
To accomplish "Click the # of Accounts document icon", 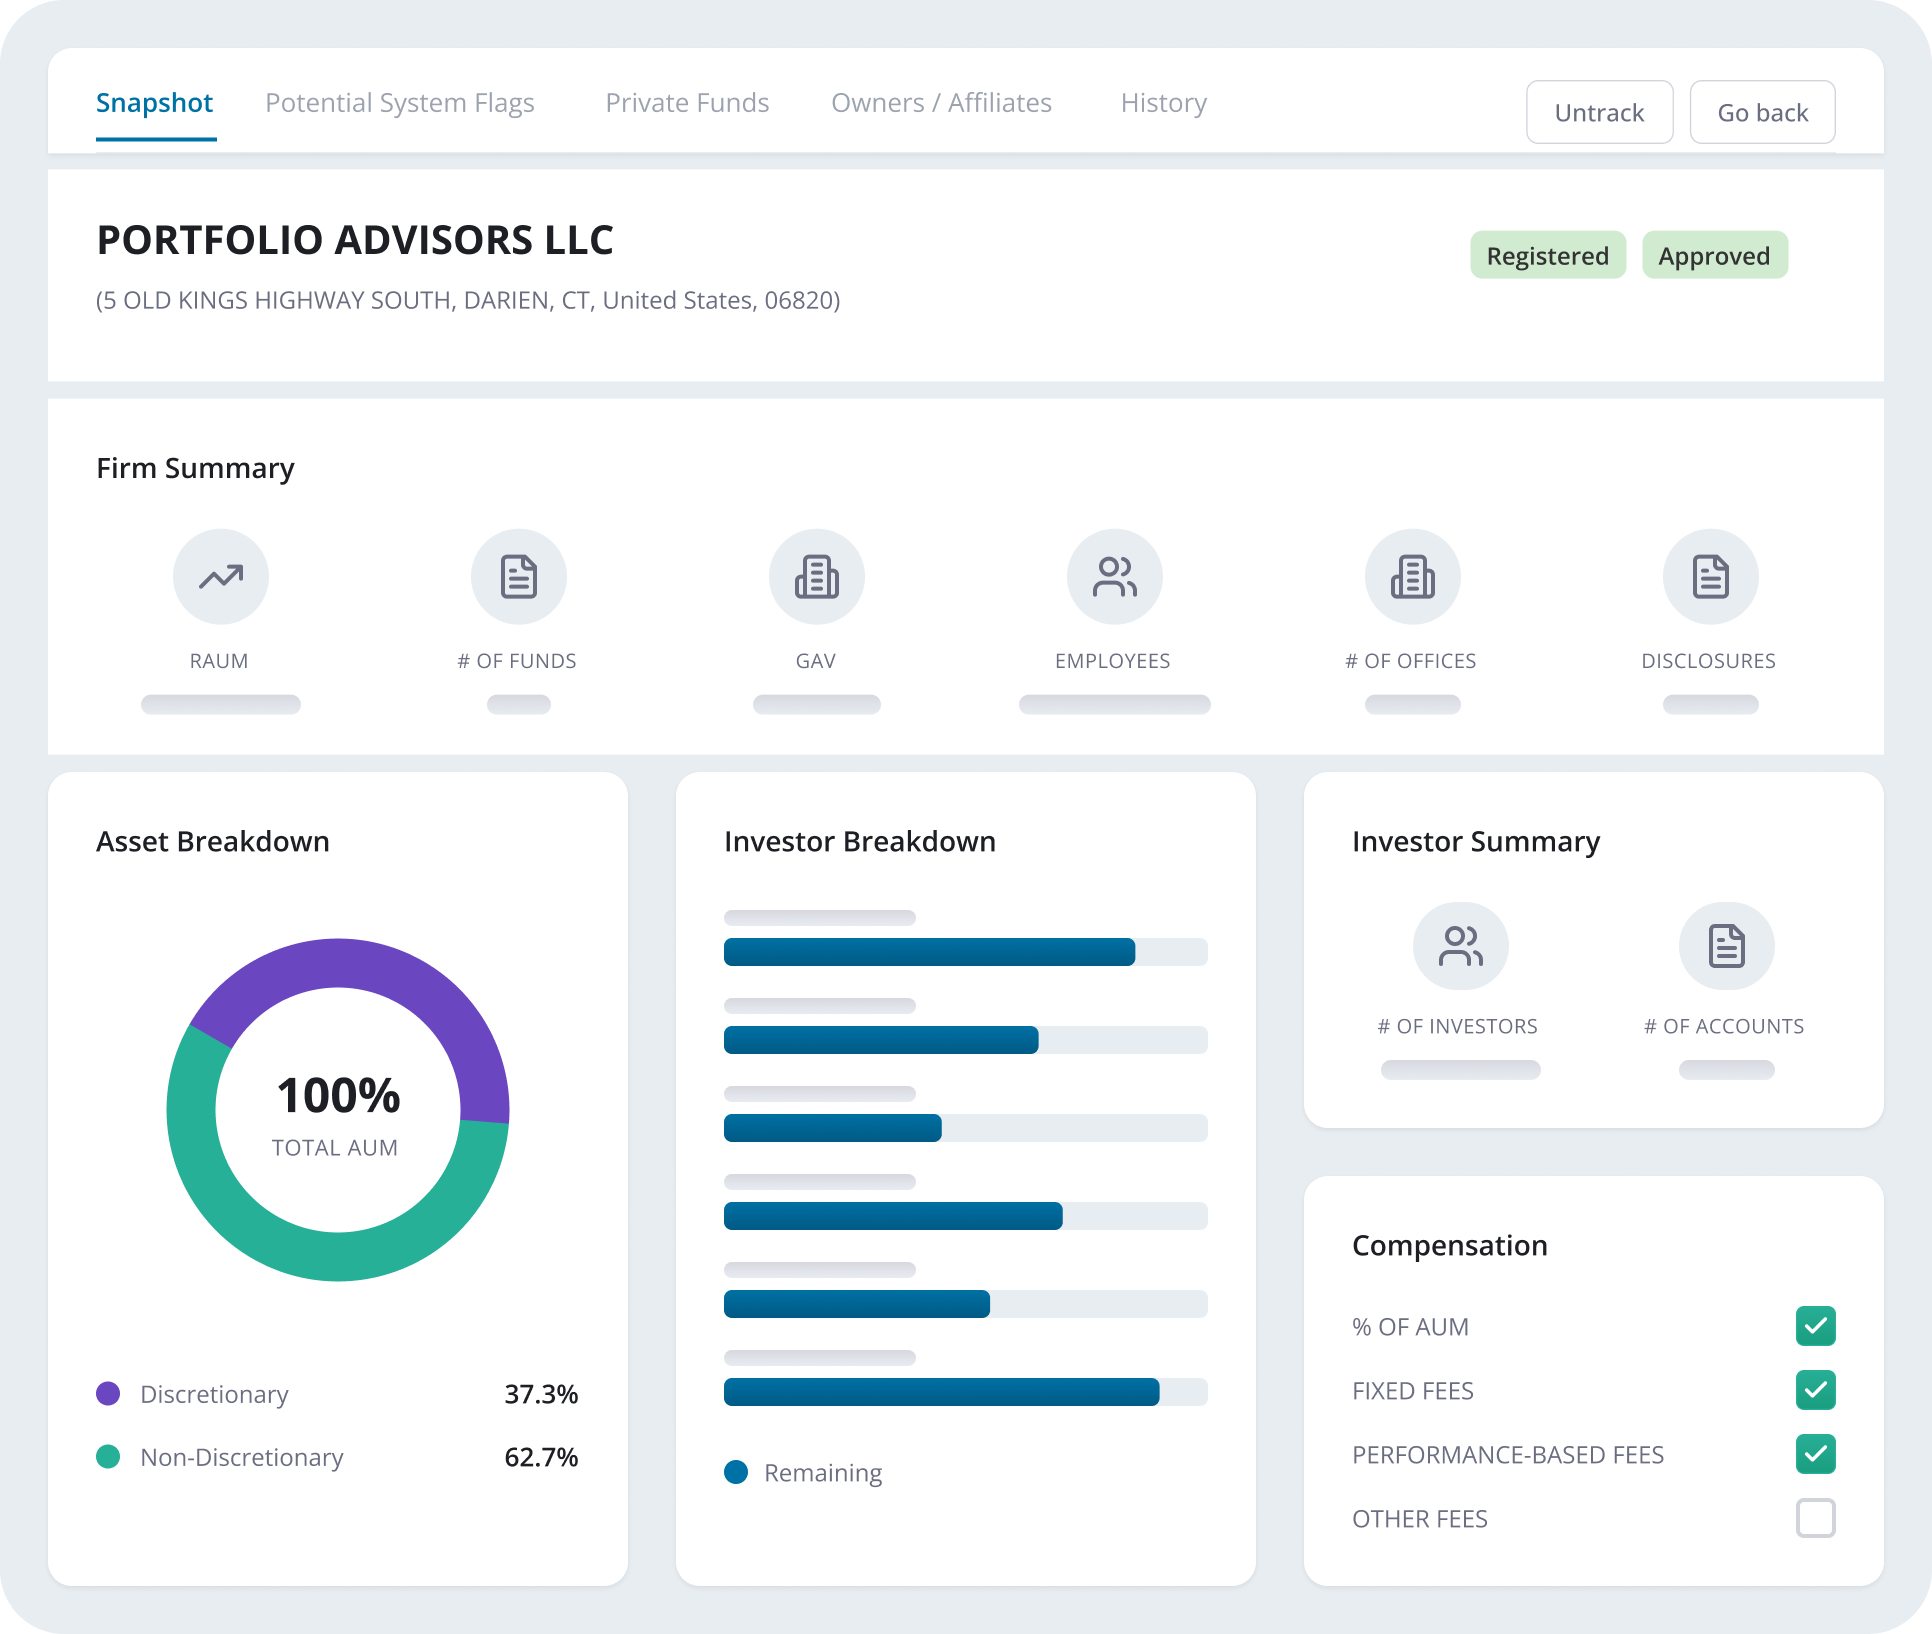I will pyautogui.click(x=1726, y=946).
